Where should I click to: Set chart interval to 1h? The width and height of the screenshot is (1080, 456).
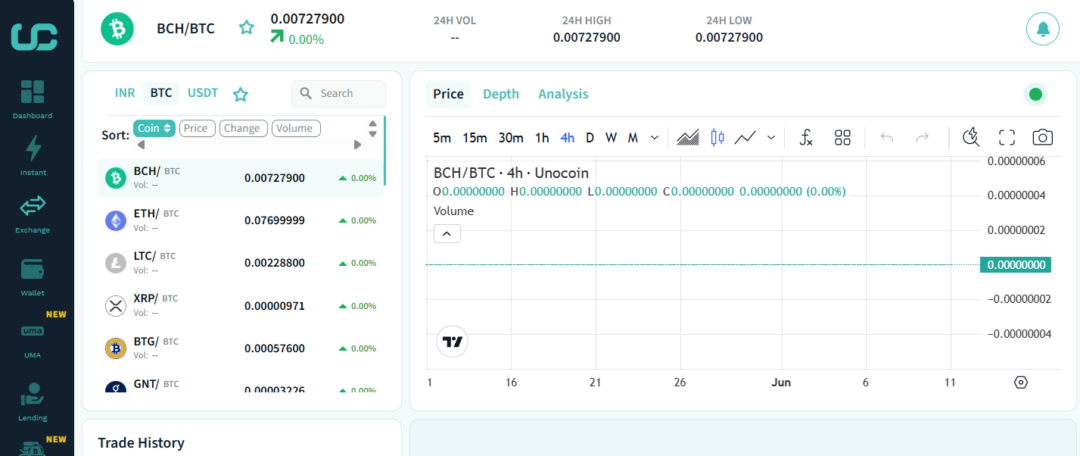[x=542, y=138]
